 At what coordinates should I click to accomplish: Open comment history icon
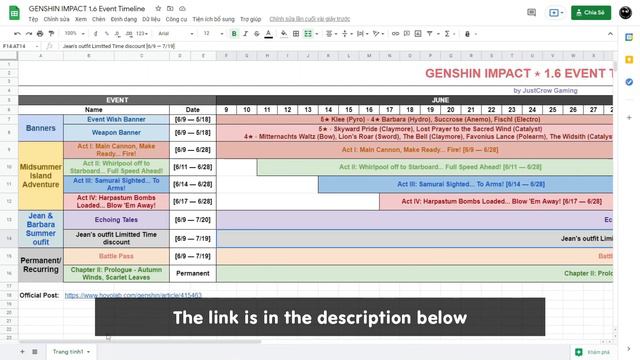531,13
